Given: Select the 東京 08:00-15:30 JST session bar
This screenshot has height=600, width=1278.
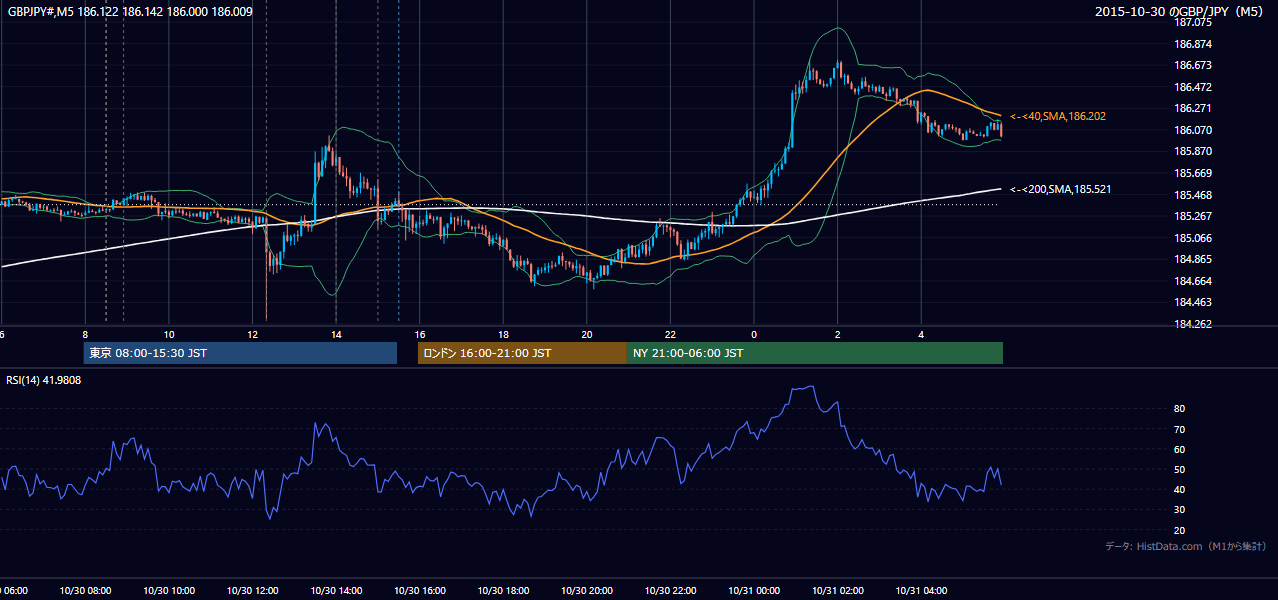Looking at the screenshot, I should (x=240, y=353).
